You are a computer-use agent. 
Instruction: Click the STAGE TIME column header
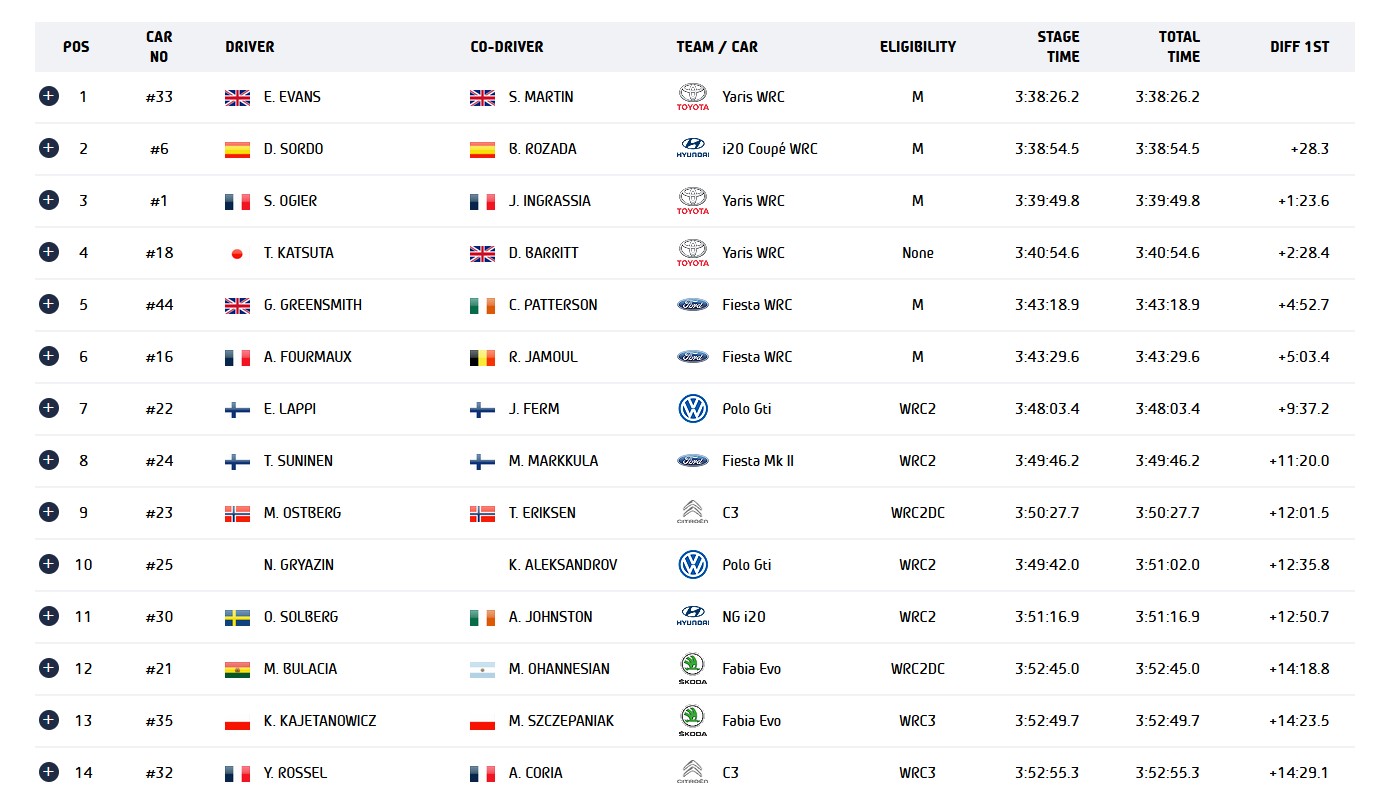[1057, 47]
